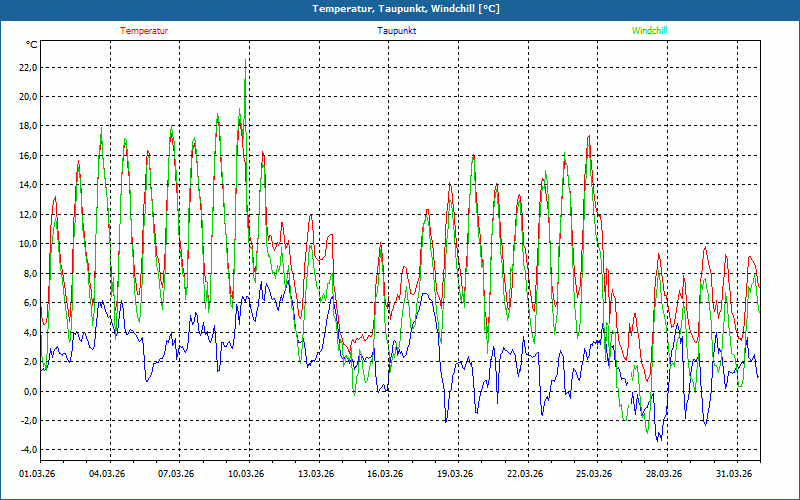Click the 10,0 y-axis value
The width and height of the screenshot is (800, 500).
click(x=27, y=244)
